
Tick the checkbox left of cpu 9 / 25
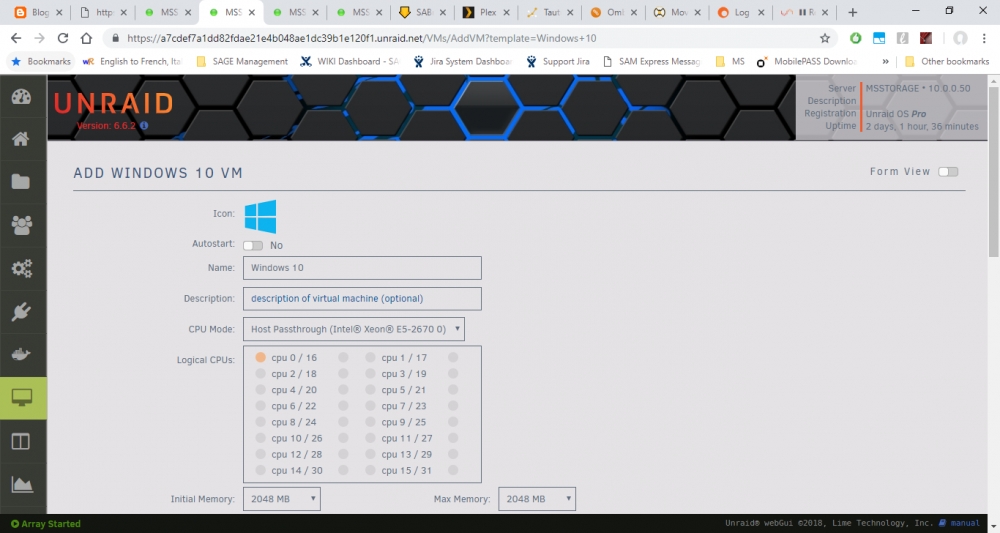[x=370, y=421]
